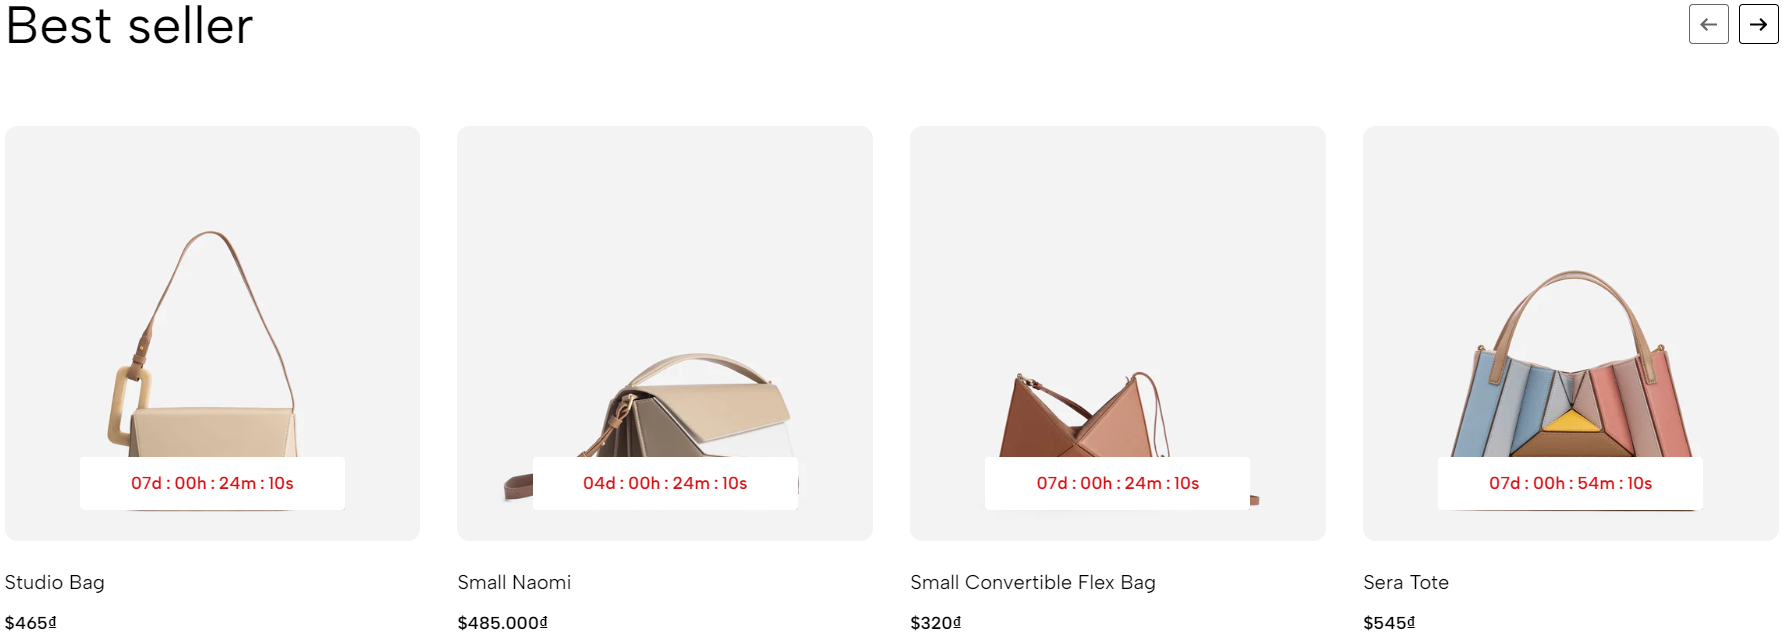Screen dimensions: 1785x641
Task: Click the Best seller heading
Action: tap(130, 25)
